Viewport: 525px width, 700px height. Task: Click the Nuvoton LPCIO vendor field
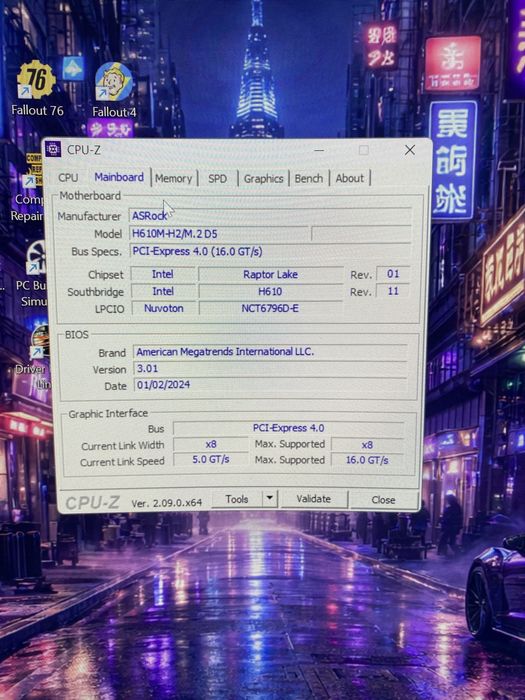click(x=163, y=308)
